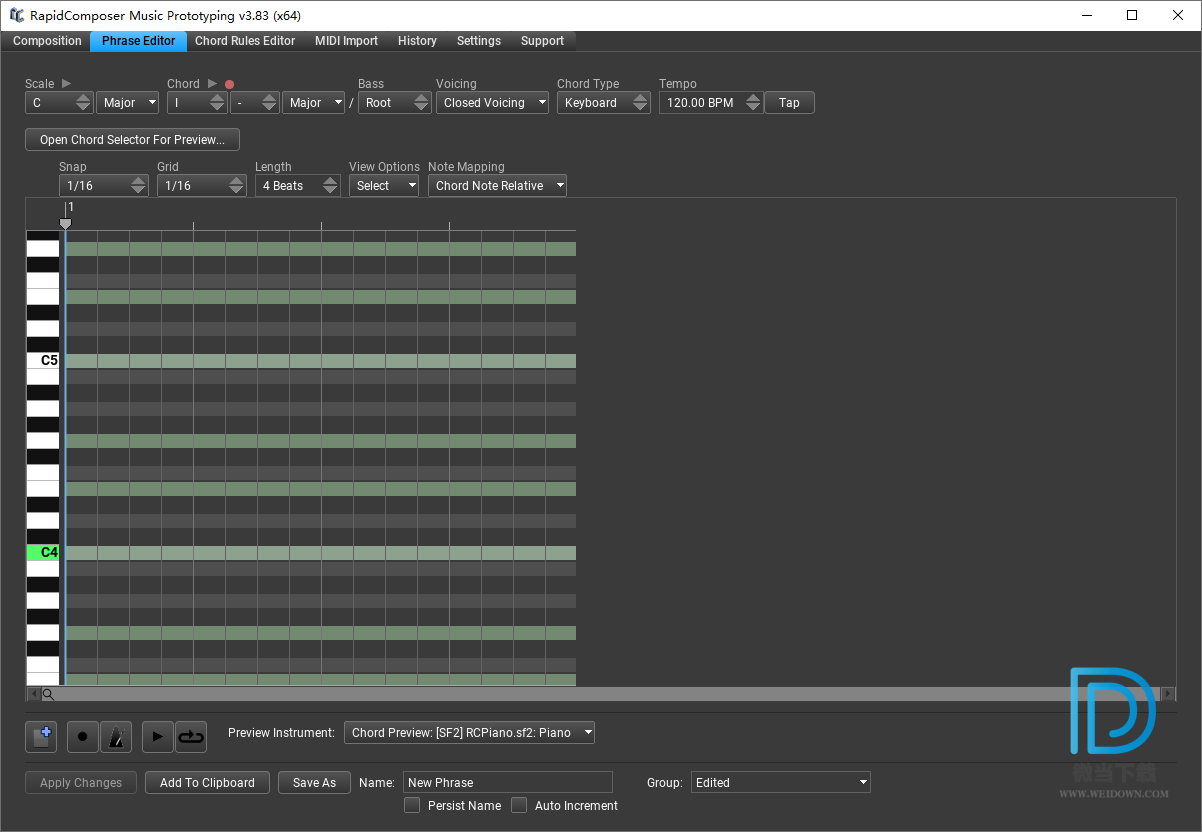Enable the Auto Increment checkbox
The width and height of the screenshot is (1202, 832).
tap(519, 805)
